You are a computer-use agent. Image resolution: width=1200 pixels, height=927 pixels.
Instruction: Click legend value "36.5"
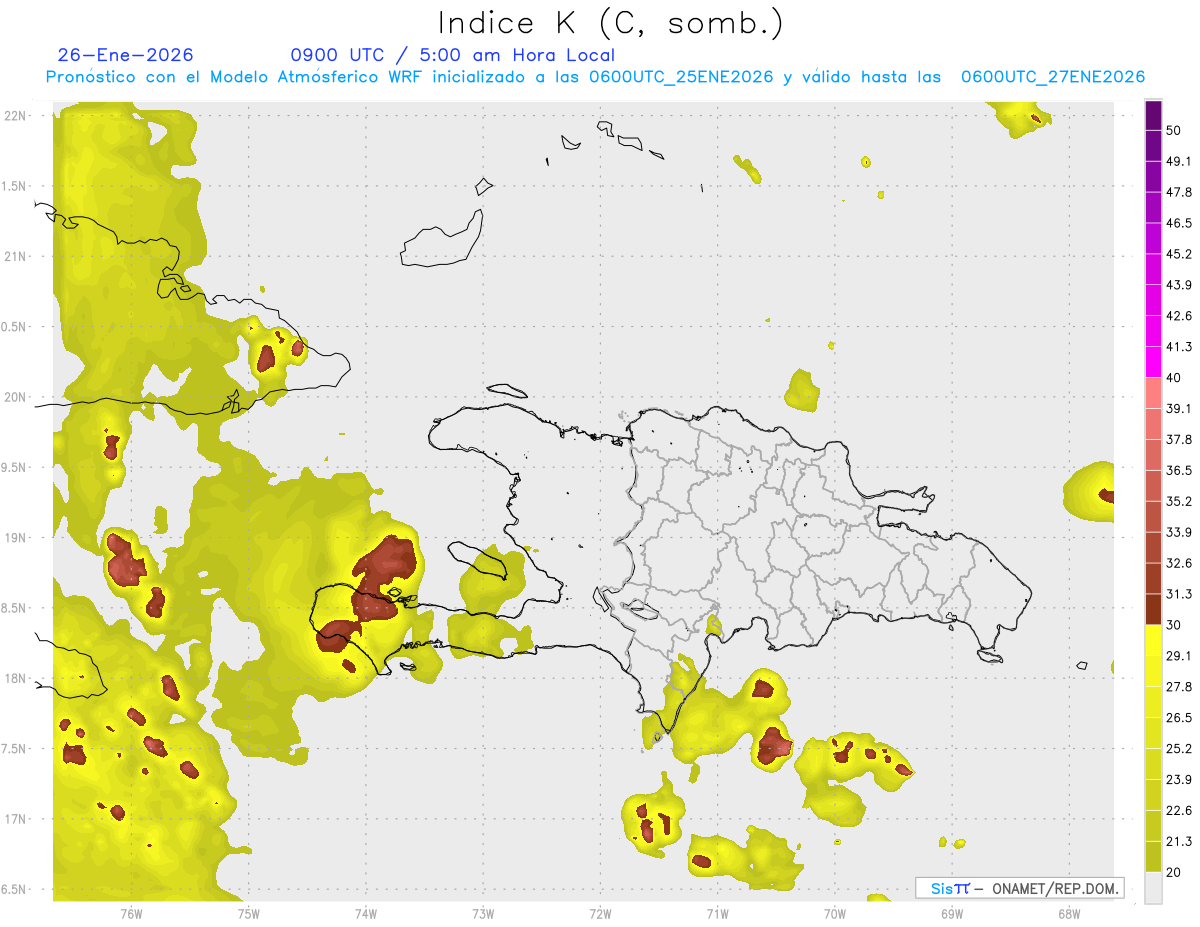click(1179, 470)
